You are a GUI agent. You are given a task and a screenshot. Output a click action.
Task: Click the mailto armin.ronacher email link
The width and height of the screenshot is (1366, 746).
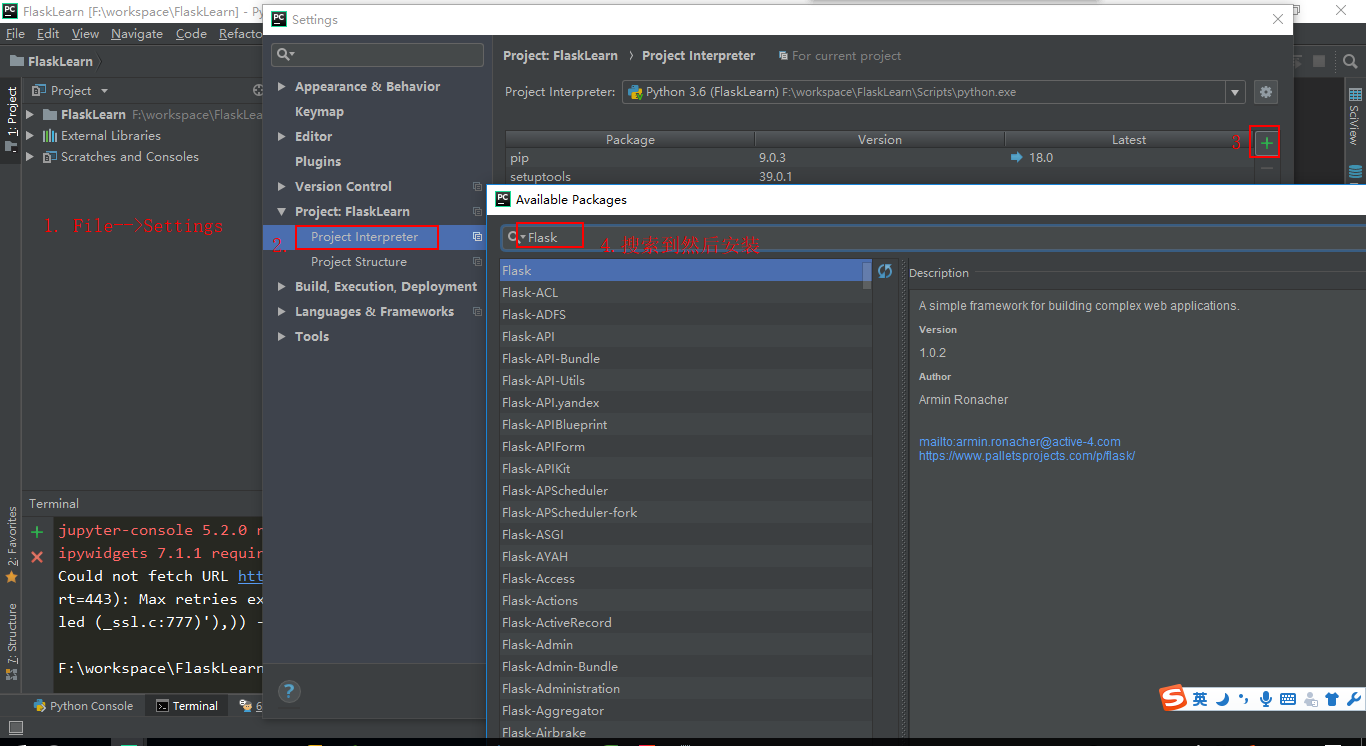[x=1020, y=442]
